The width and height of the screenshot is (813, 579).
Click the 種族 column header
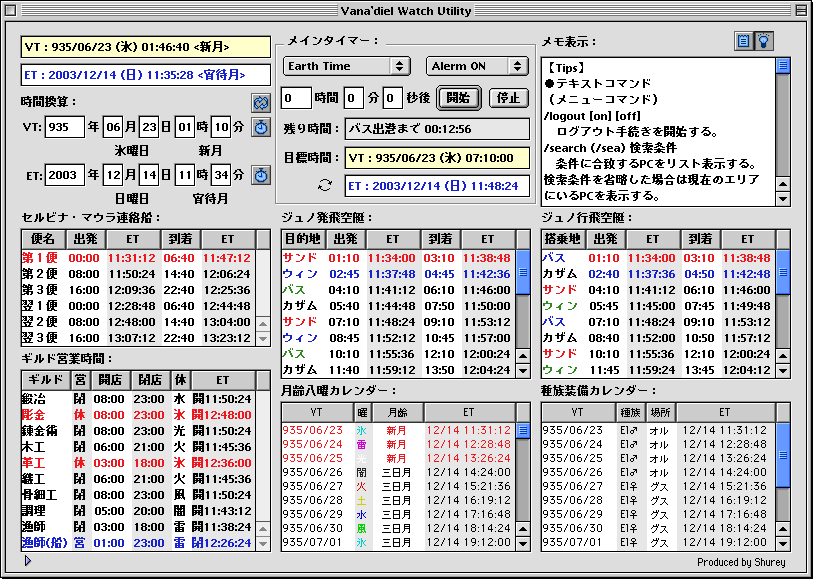[x=630, y=412]
